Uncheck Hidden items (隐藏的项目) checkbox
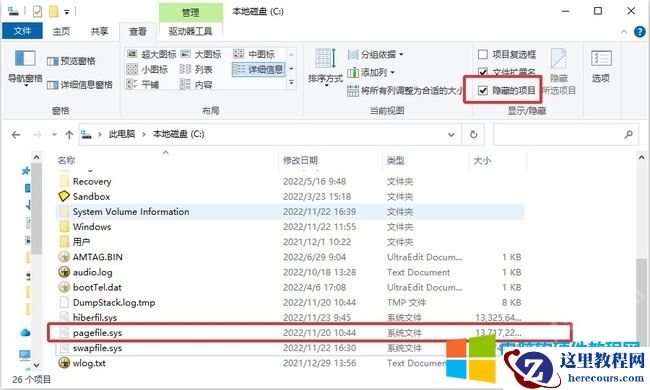Image resolution: width=650 pixels, height=390 pixels. pos(483,90)
